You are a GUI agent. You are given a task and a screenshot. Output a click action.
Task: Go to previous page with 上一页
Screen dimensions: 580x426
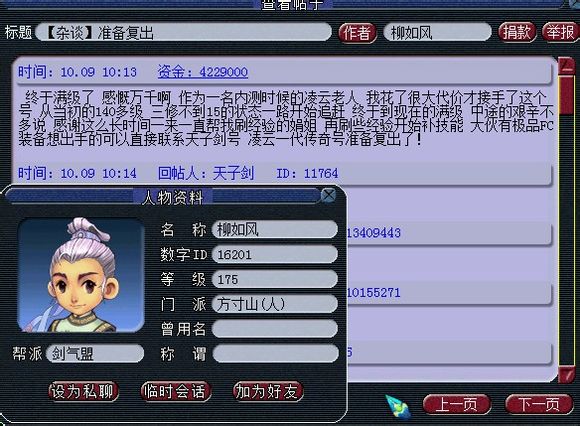(x=457, y=405)
